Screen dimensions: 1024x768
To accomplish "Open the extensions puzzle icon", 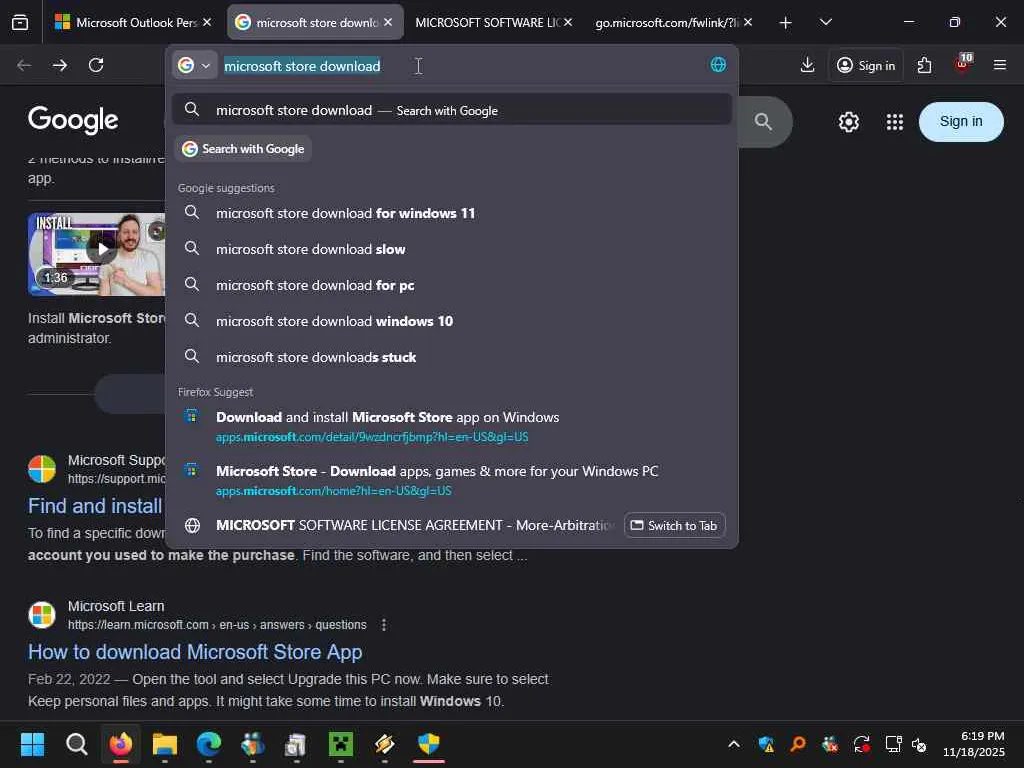I will (924, 65).
